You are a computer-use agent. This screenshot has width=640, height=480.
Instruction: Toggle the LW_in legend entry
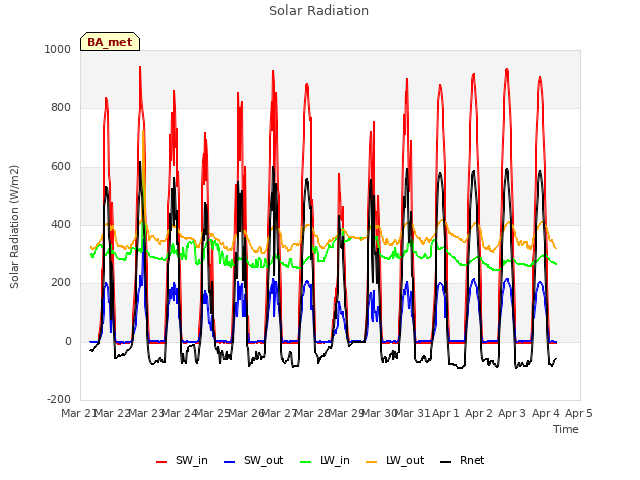click(x=325, y=460)
